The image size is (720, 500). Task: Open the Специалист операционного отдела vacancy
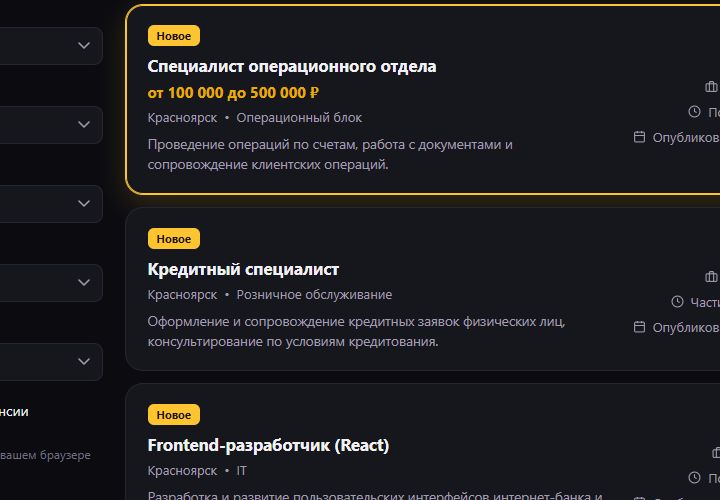292,67
